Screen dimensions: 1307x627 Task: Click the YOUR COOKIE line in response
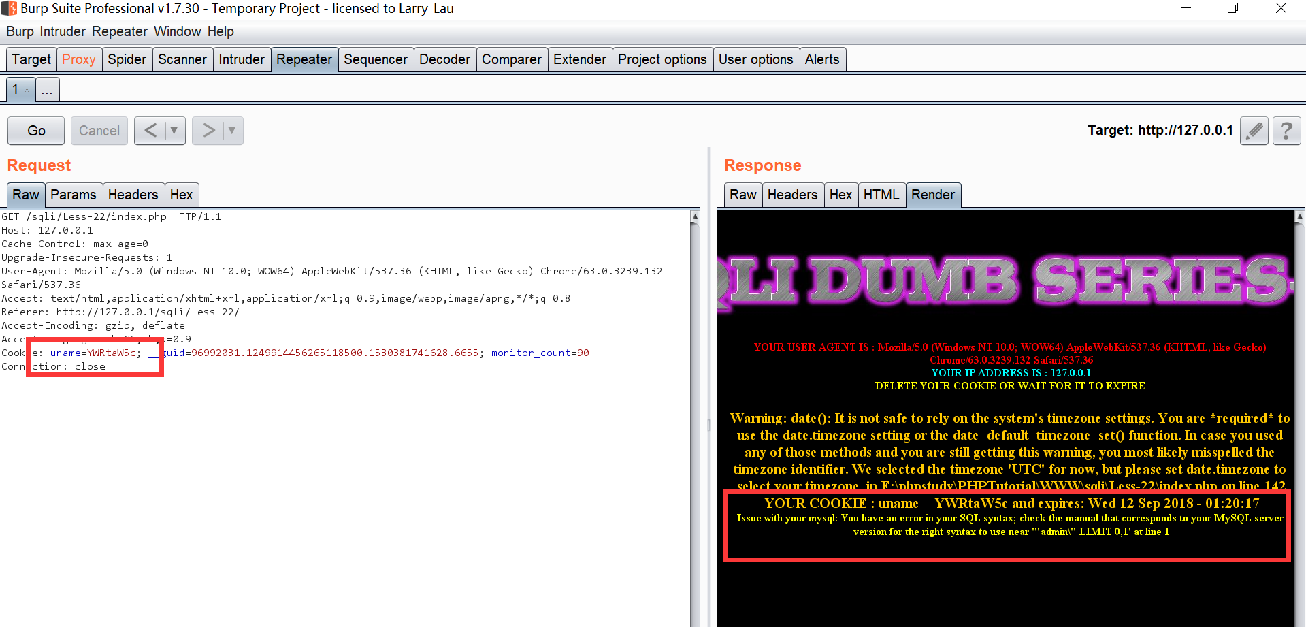click(1011, 503)
